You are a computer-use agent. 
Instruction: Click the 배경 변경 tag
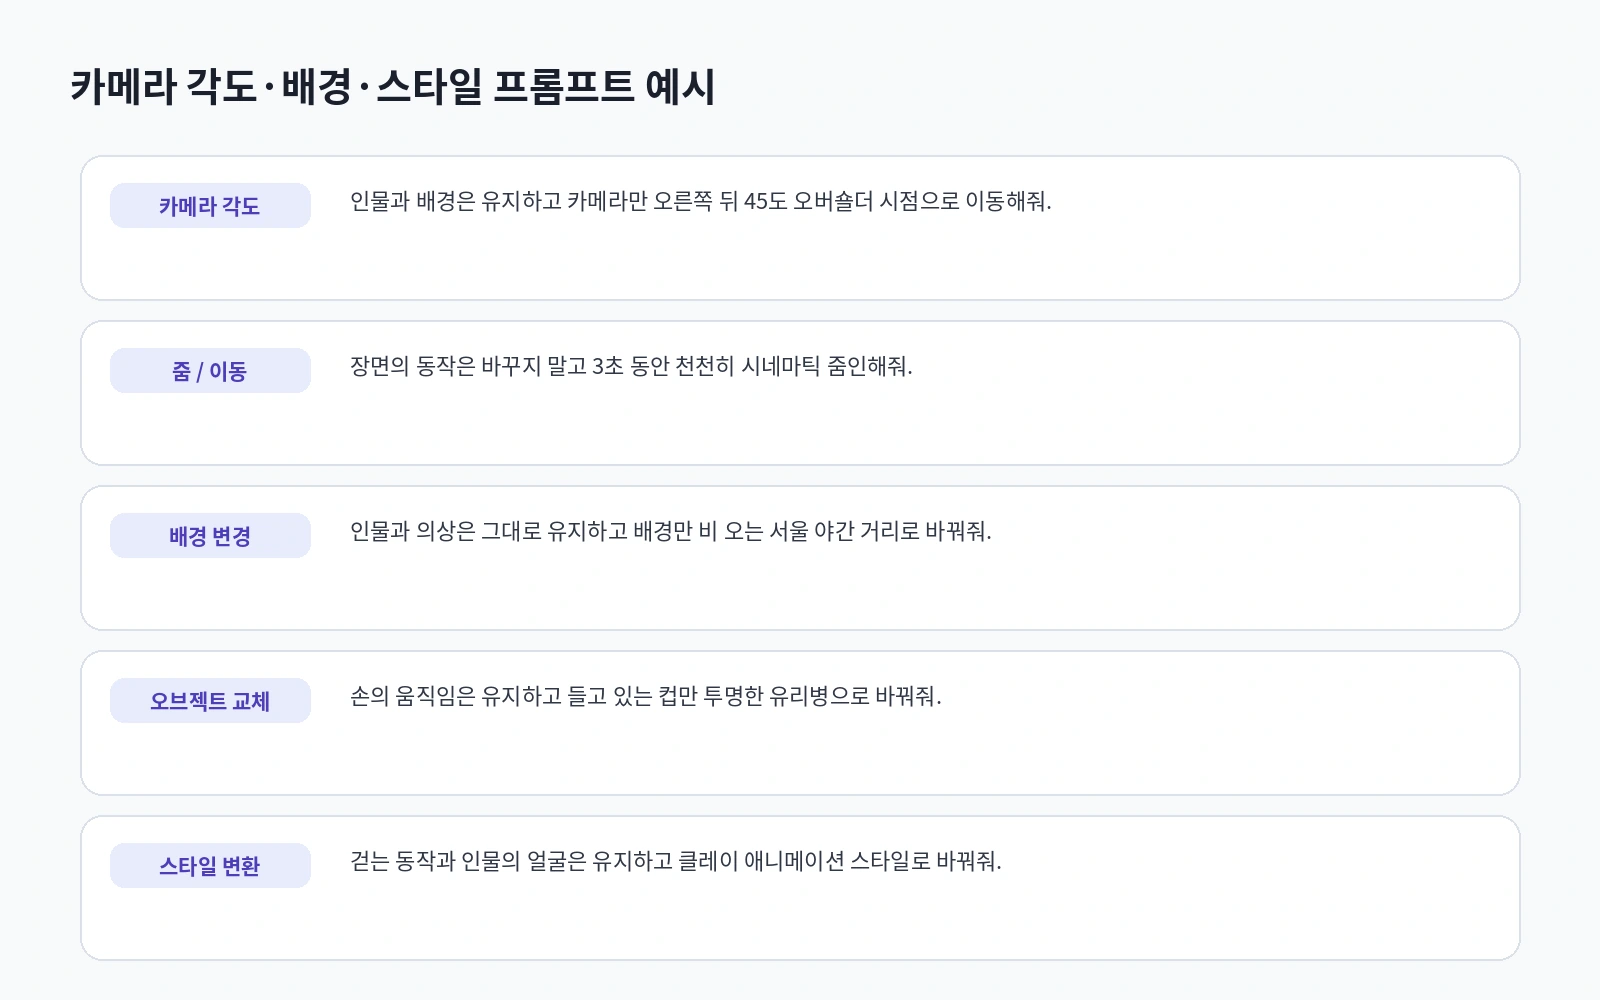tap(210, 536)
